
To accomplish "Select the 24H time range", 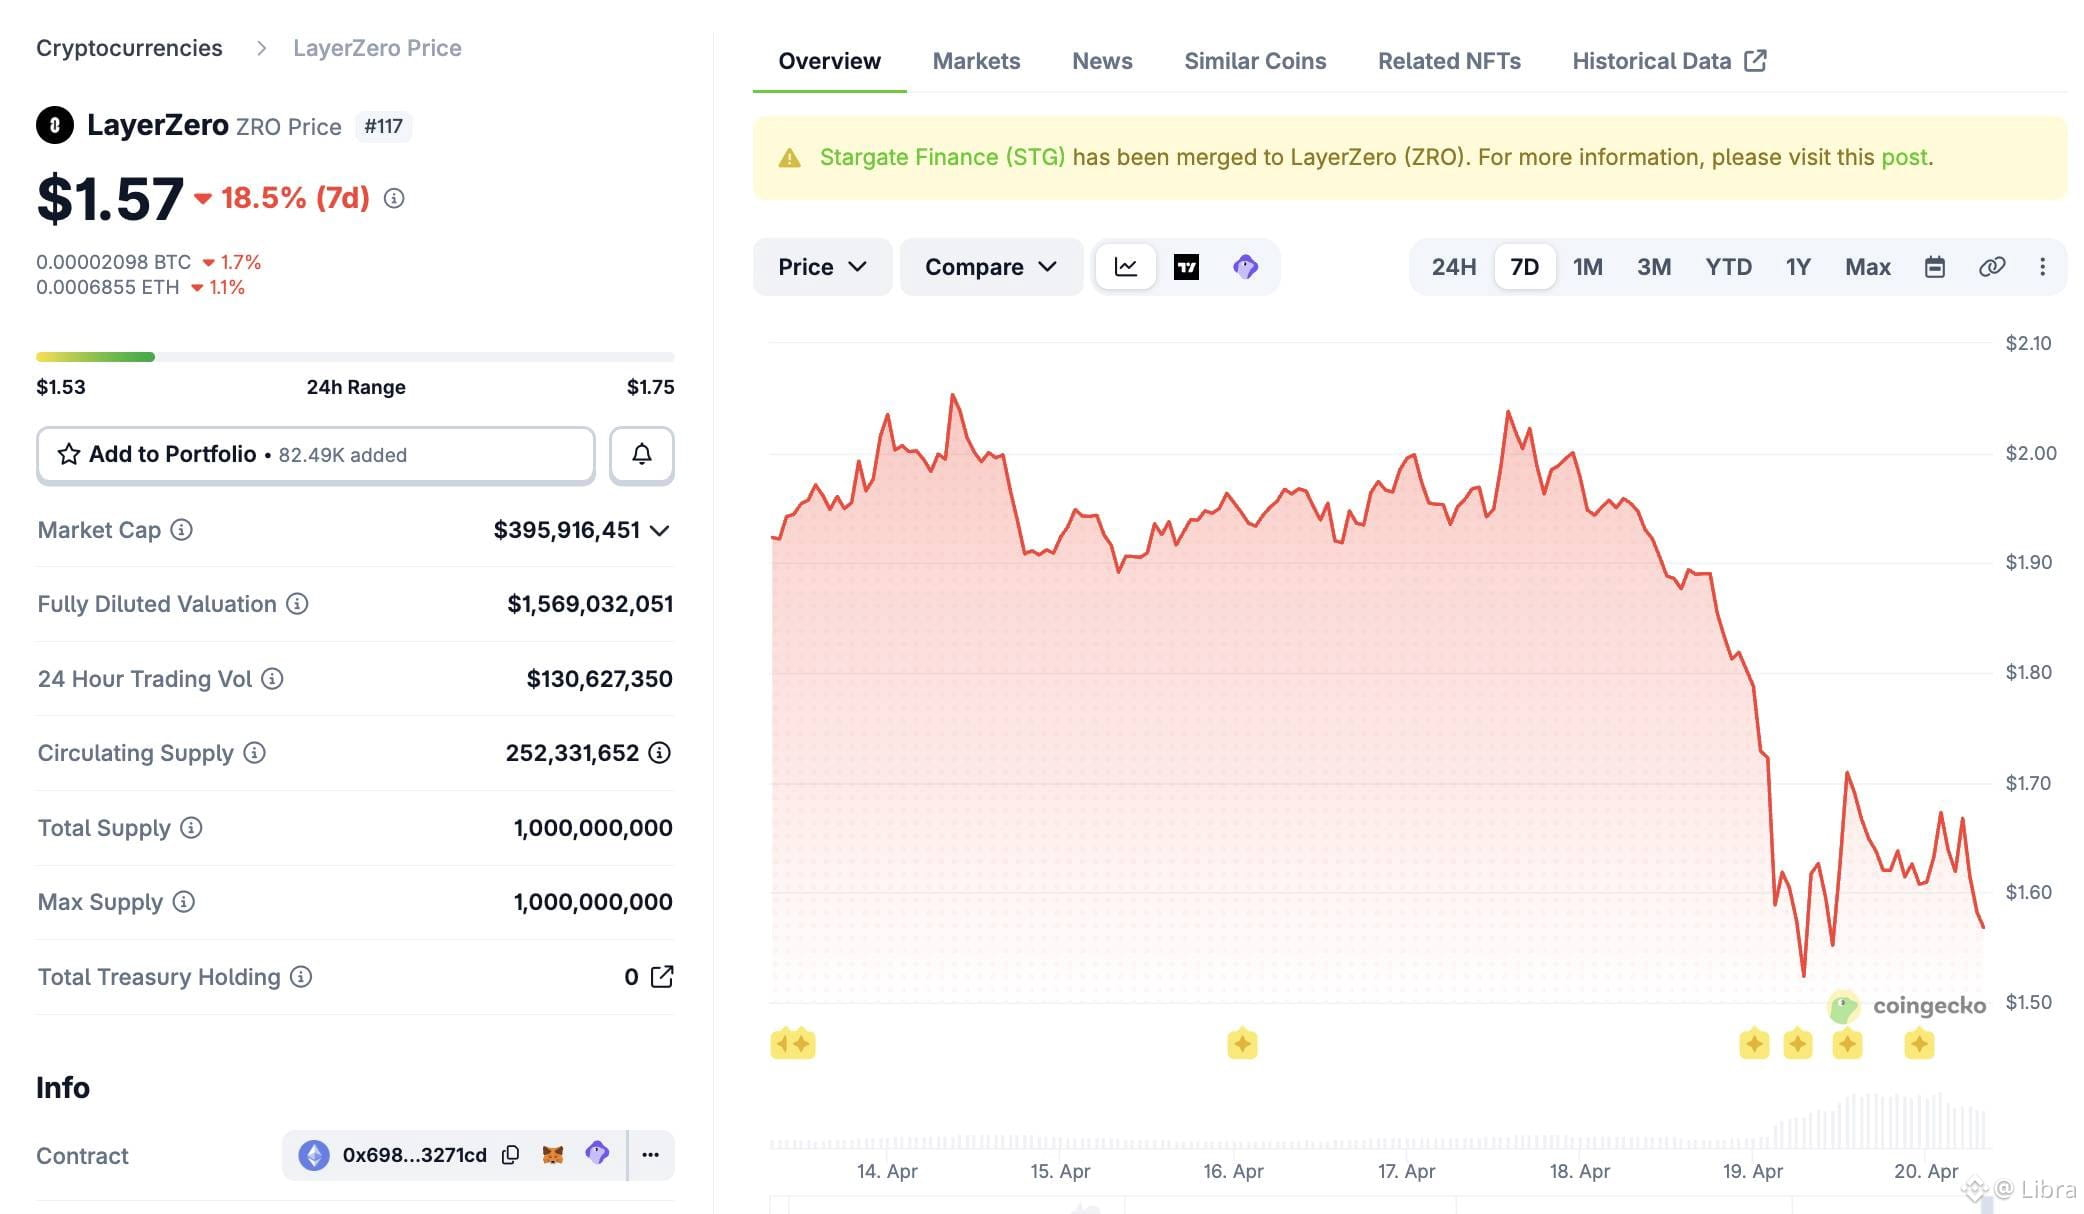I will pos(1453,267).
